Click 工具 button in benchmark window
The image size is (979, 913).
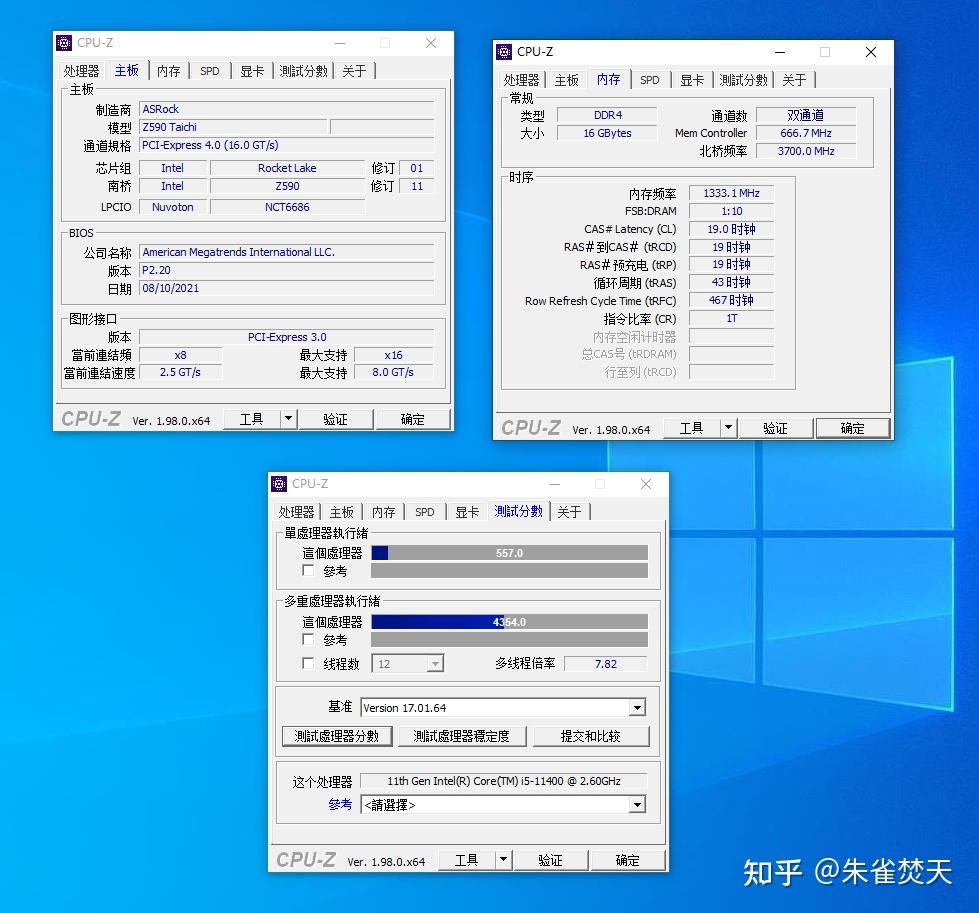click(x=466, y=860)
